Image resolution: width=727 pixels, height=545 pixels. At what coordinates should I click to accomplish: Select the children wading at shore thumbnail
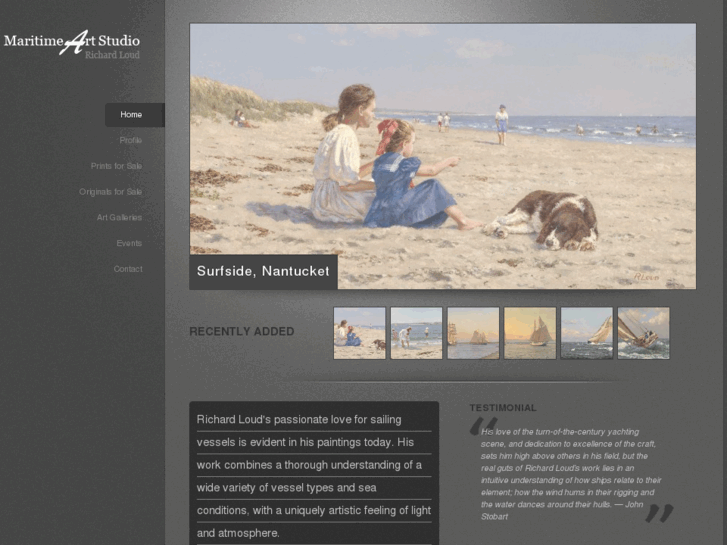pyautogui.click(x=416, y=333)
